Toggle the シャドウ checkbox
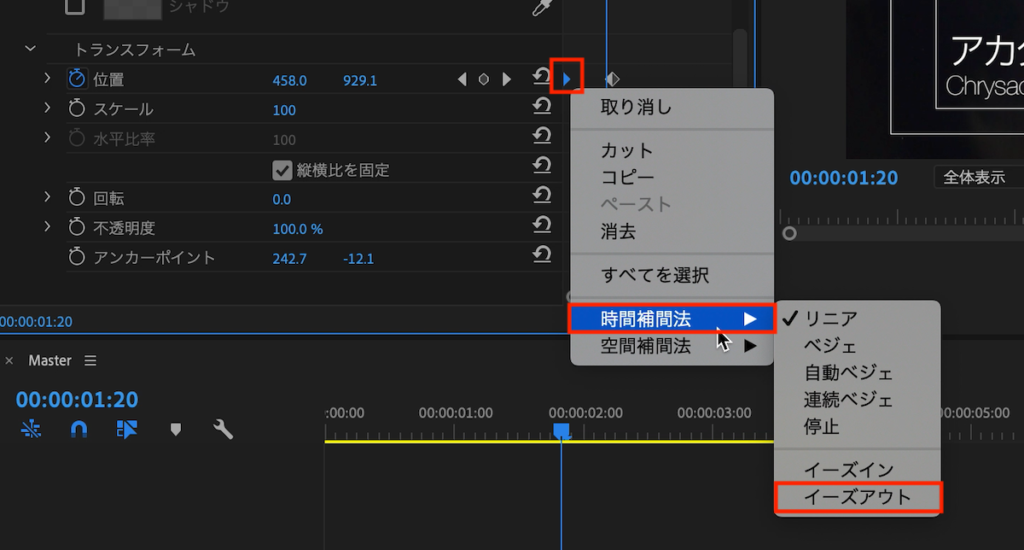This screenshot has height=550, width=1024. pos(75,7)
